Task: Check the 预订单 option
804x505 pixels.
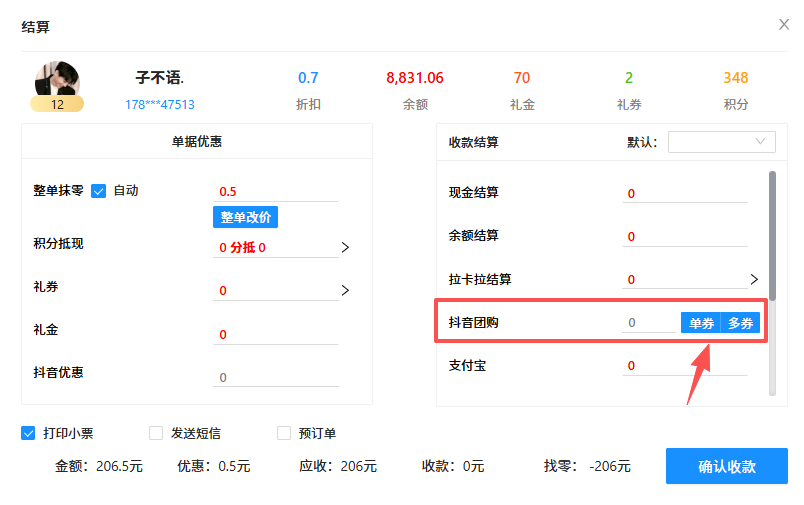Action: [x=284, y=433]
